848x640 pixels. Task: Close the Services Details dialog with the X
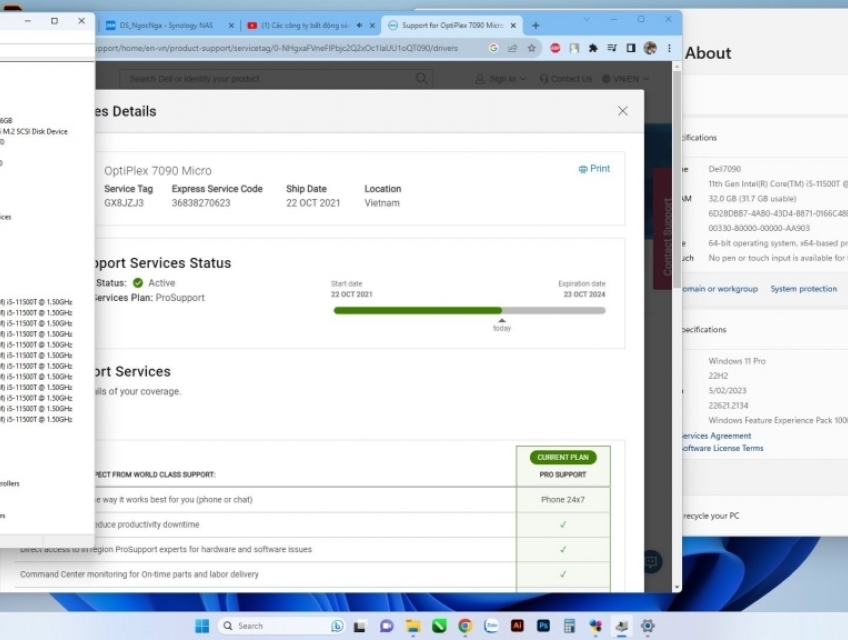[x=622, y=111]
